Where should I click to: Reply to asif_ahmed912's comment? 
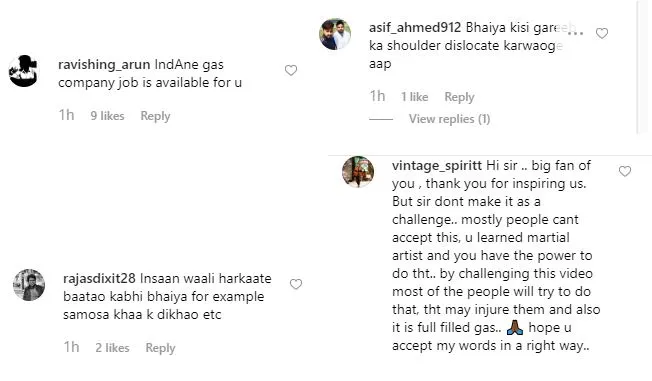coord(459,97)
